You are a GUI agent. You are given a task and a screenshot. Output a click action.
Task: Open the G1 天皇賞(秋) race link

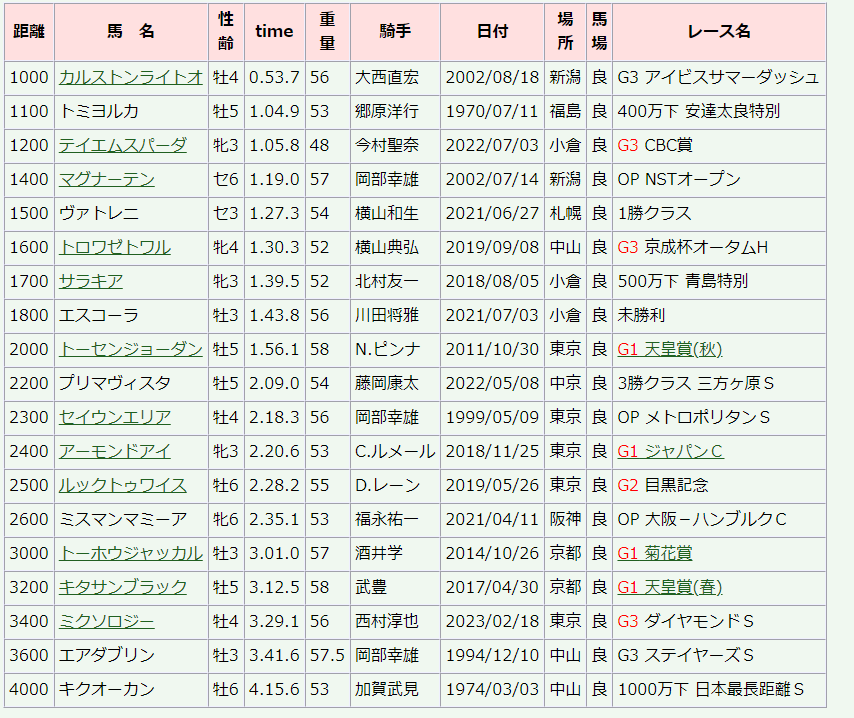coord(669,349)
